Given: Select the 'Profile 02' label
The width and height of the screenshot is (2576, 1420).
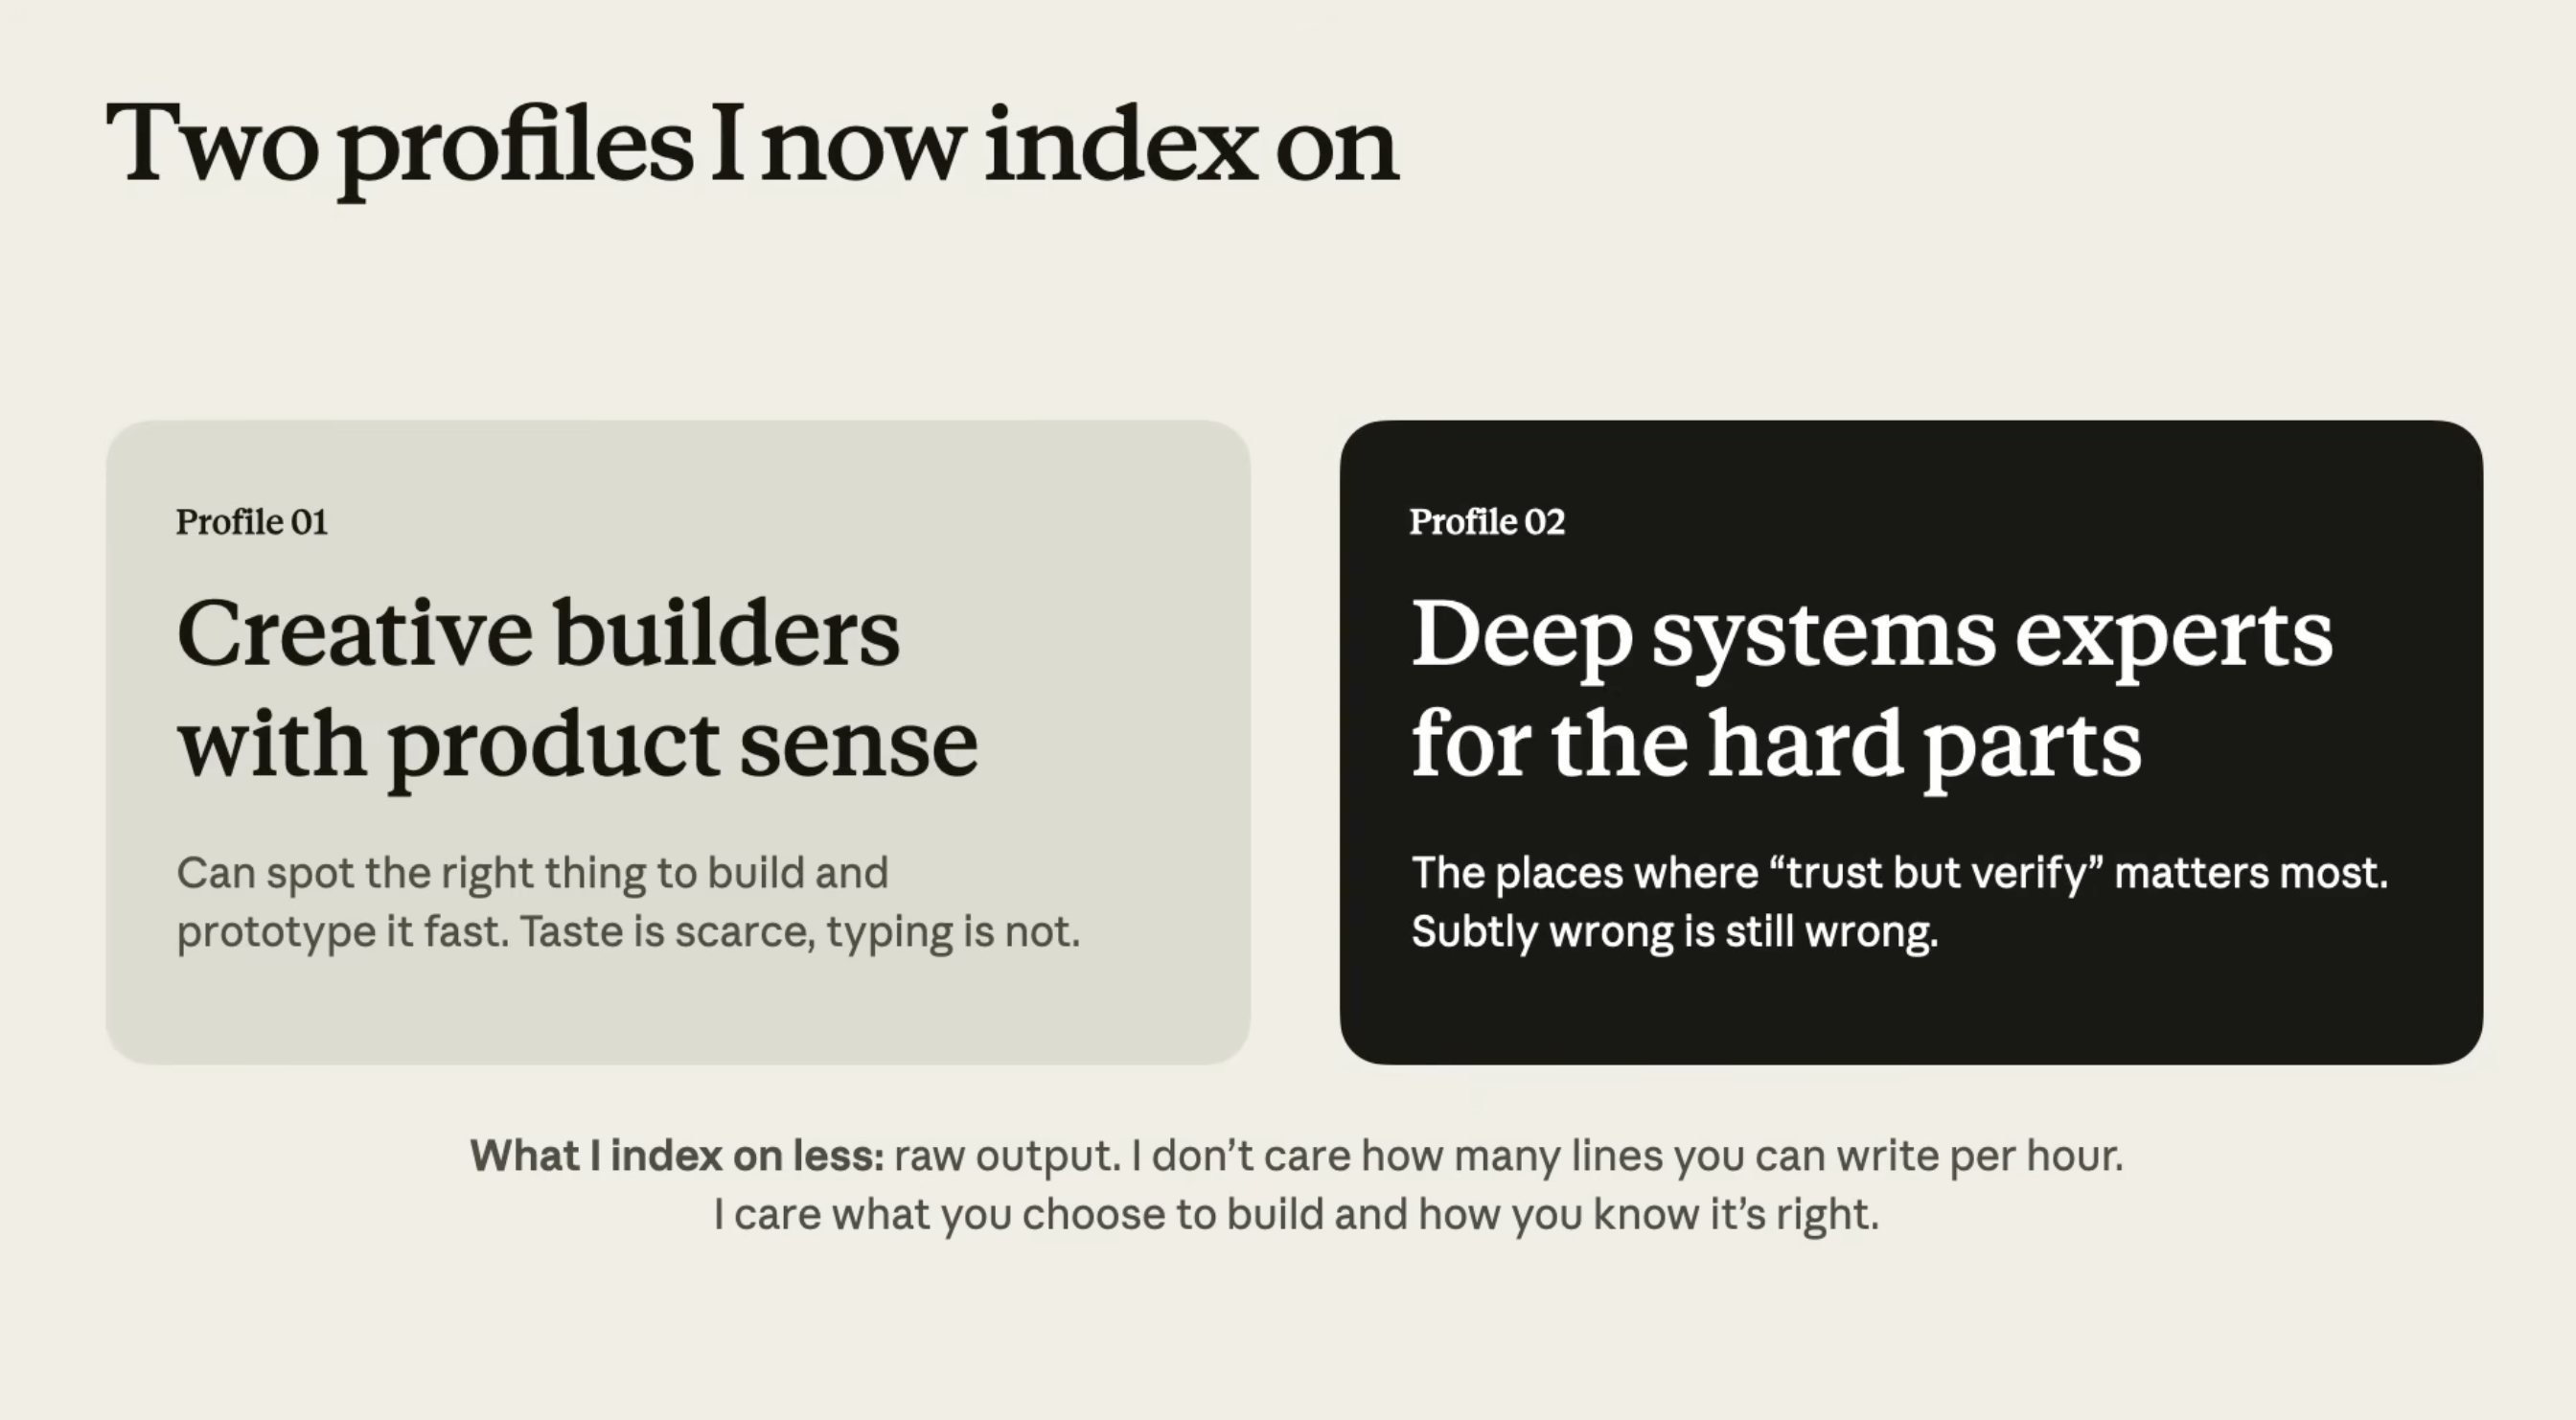Looking at the screenshot, I should pyautogui.click(x=1487, y=522).
